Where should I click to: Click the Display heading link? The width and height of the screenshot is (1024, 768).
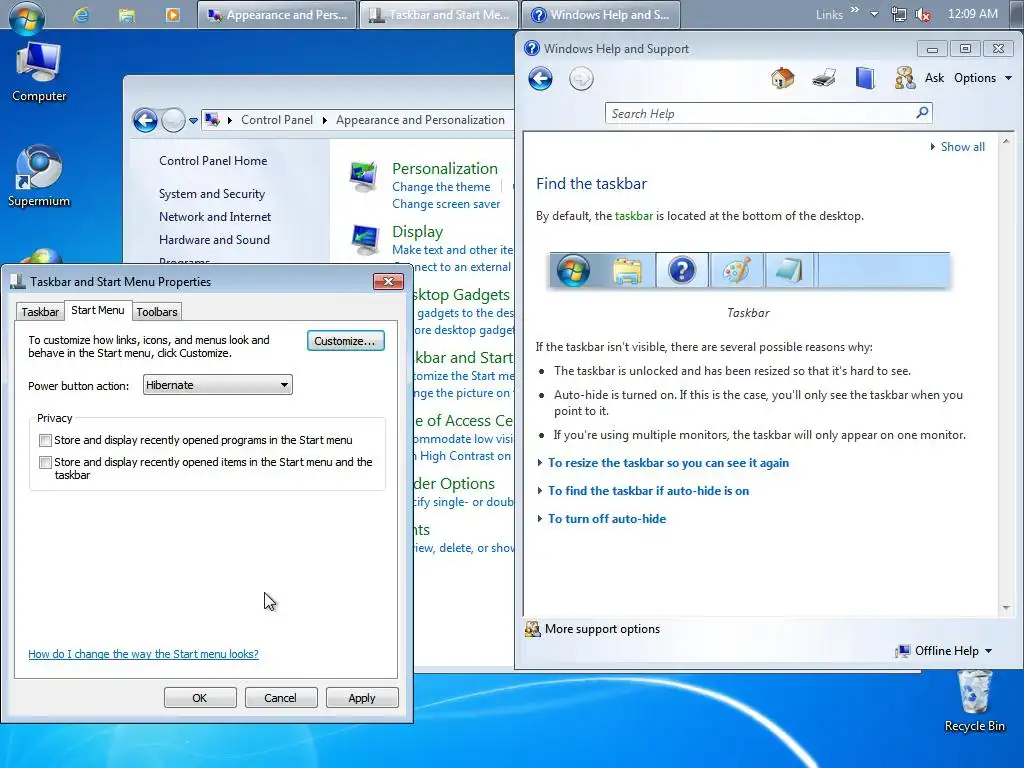tap(417, 232)
